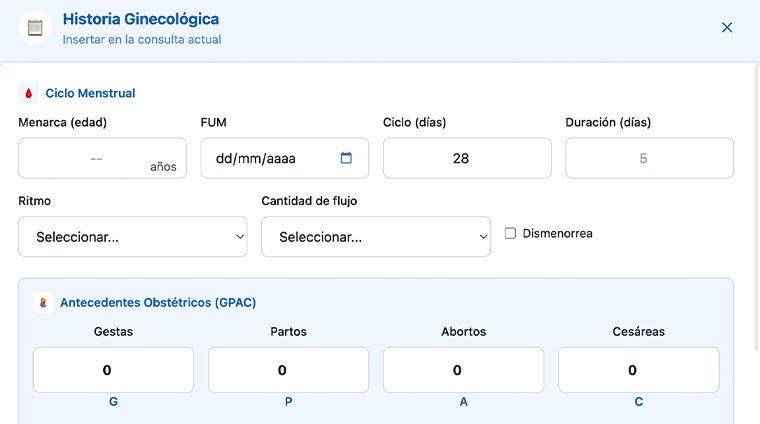Open the FUM calendar date picker icon
Viewport: 760px width, 424px height.
click(x=346, y=158)
